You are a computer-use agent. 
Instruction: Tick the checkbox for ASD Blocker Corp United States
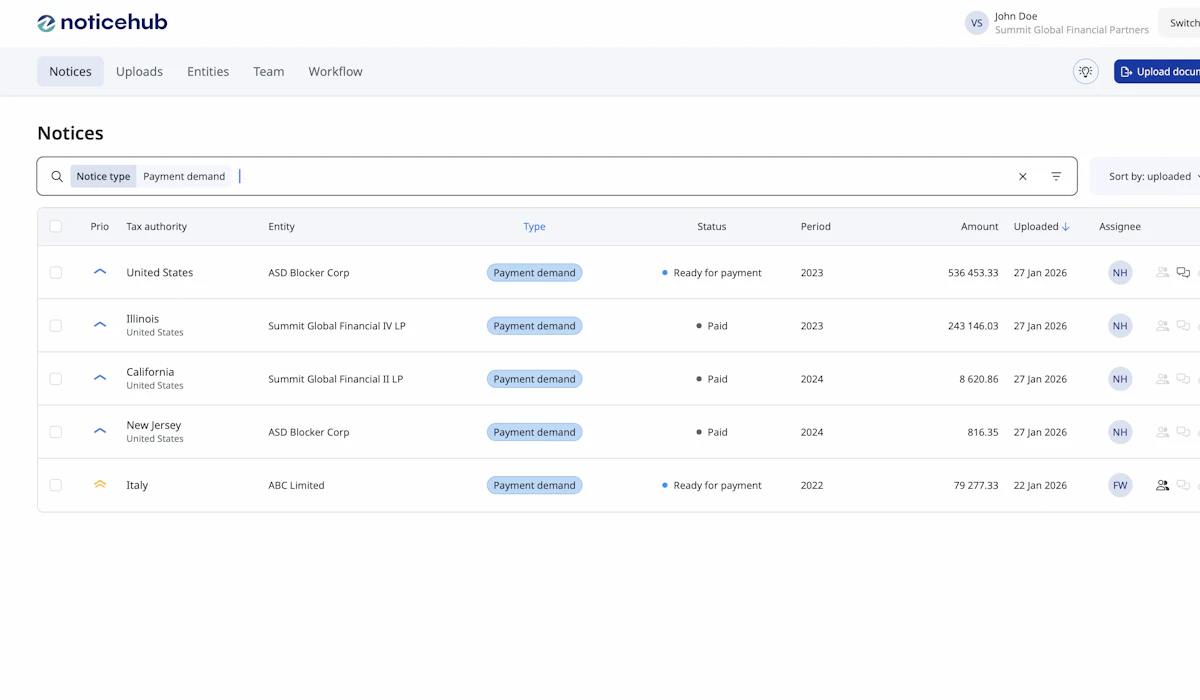point(56,273)
